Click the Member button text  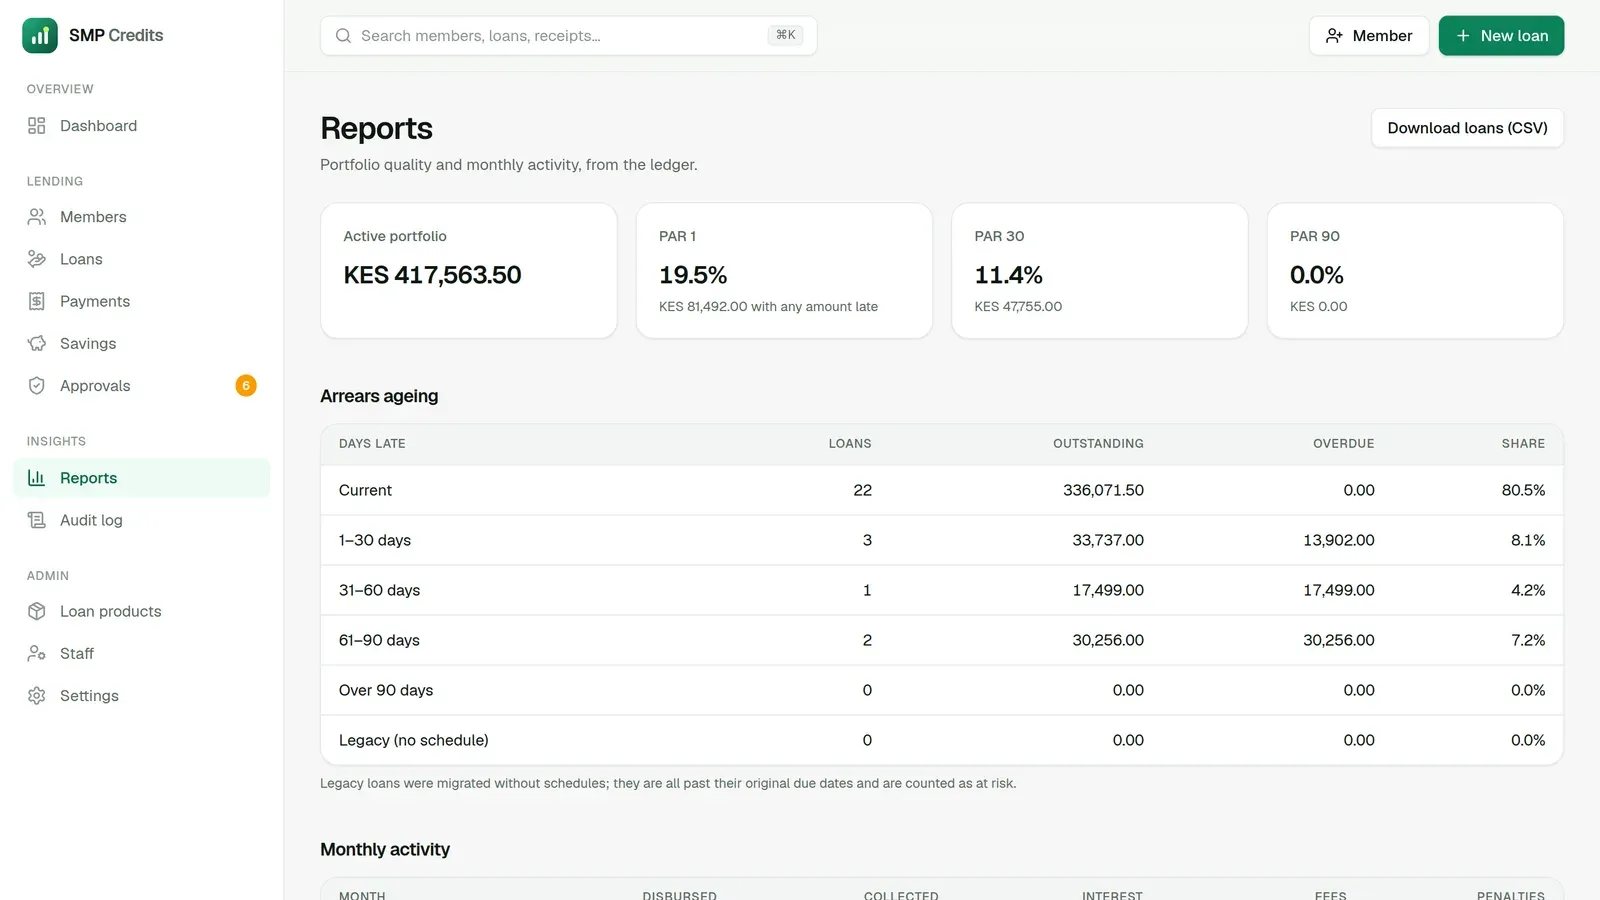coord(1382,36)
